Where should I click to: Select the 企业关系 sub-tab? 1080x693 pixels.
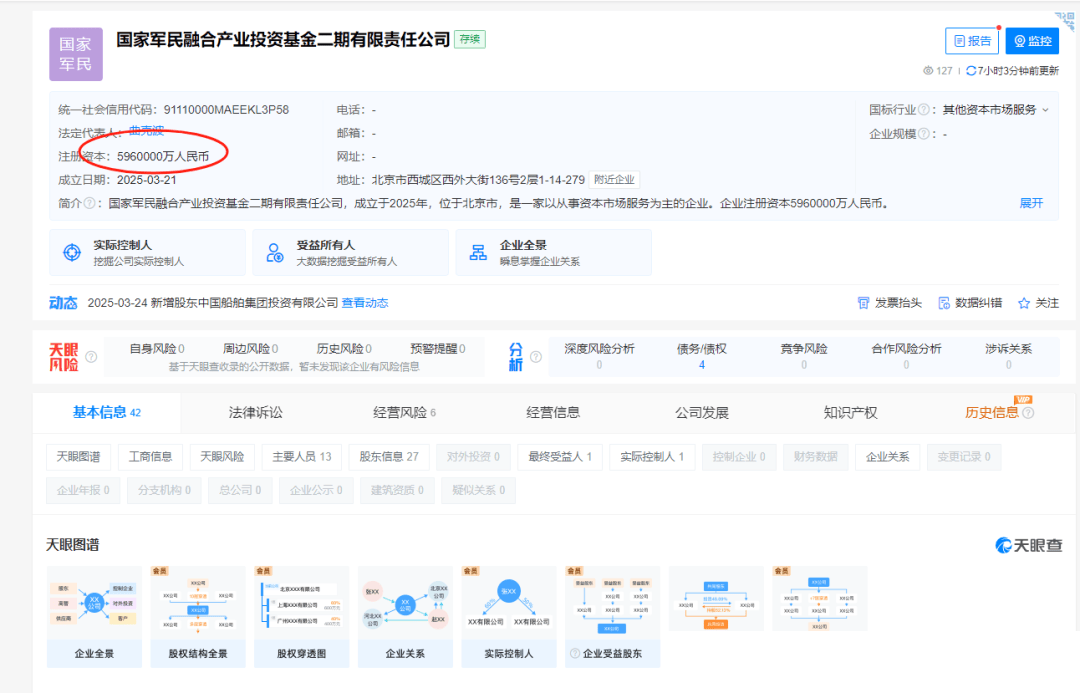(887, 457)
